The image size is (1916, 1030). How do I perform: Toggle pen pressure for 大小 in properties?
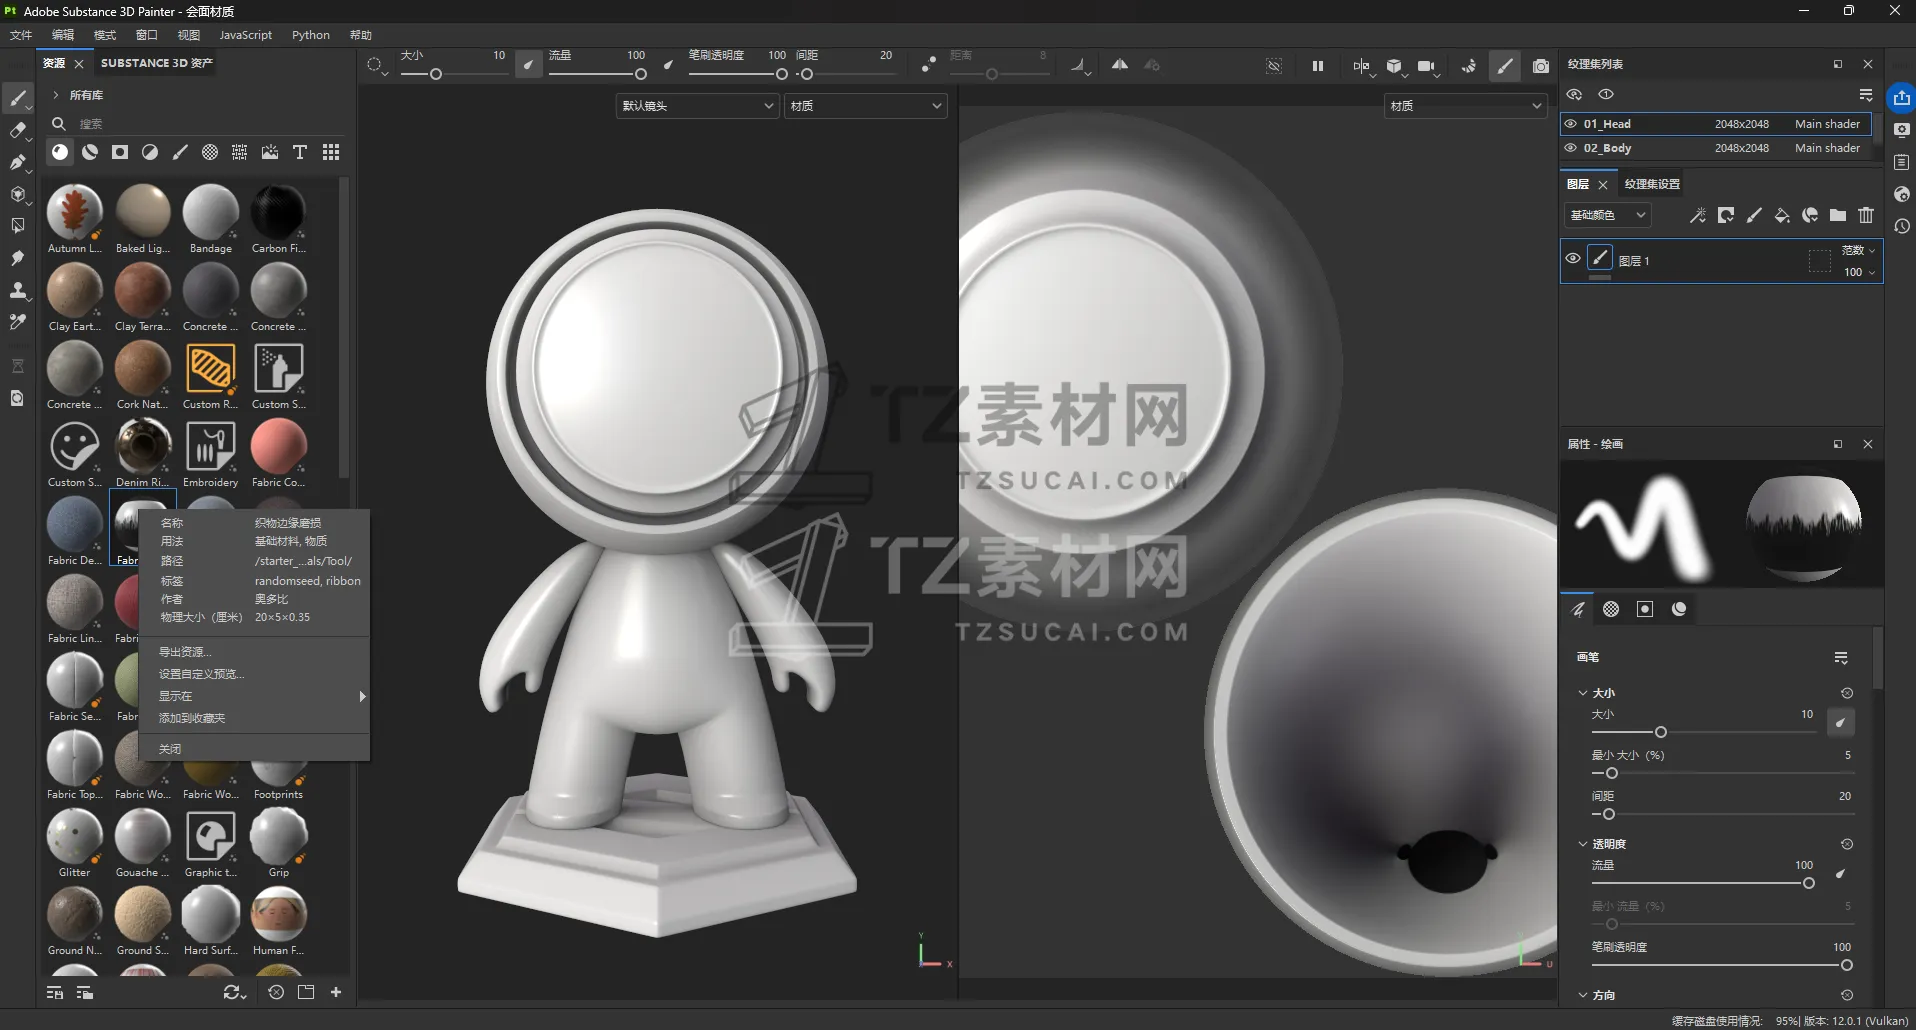coord(1841,722)
